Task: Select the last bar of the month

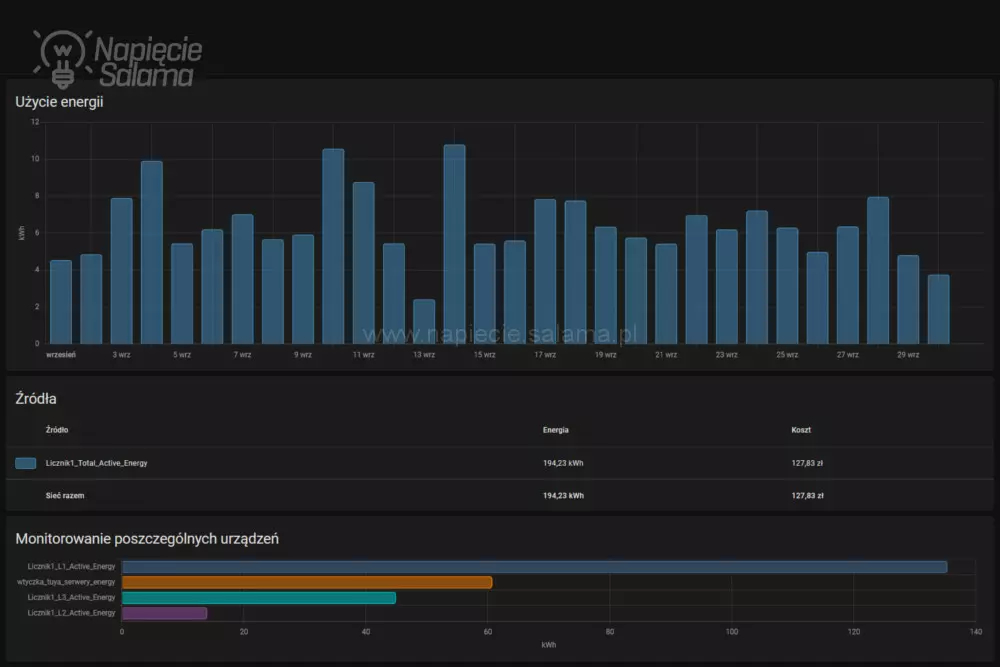Action: click(x=938, y=309)
